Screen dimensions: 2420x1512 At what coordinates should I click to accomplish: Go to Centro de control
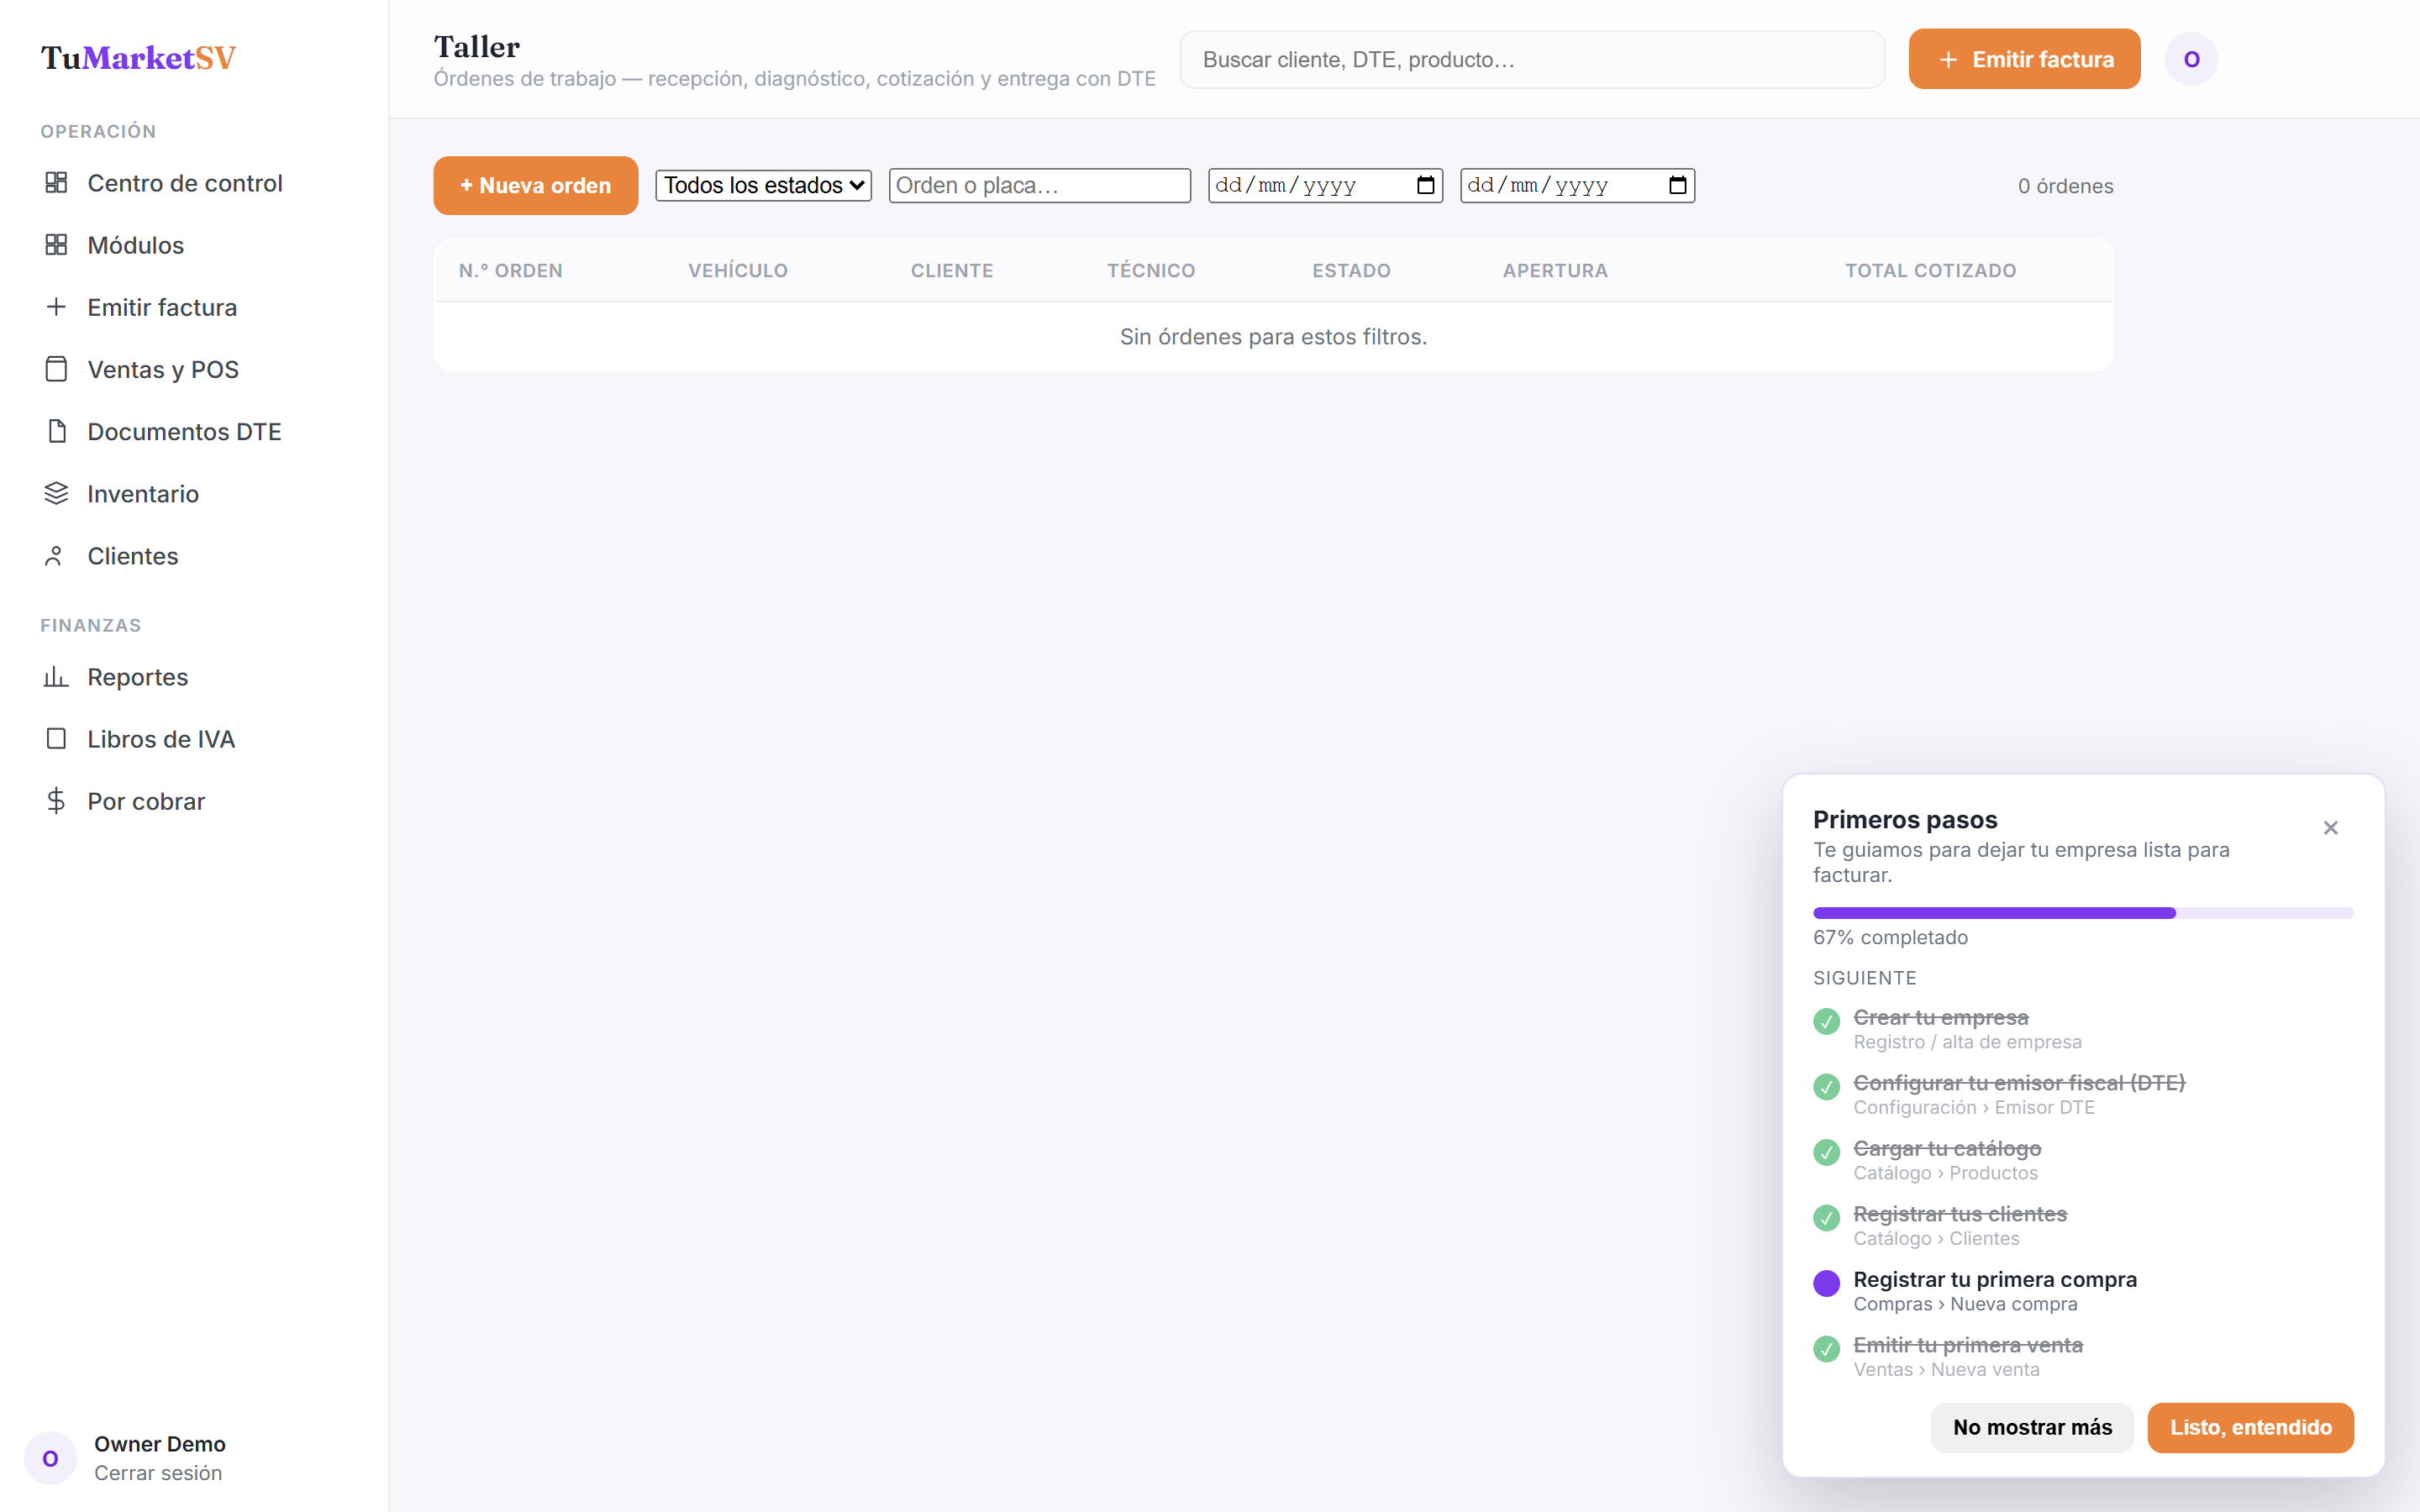pyautogui.click(x=185, y=183)
